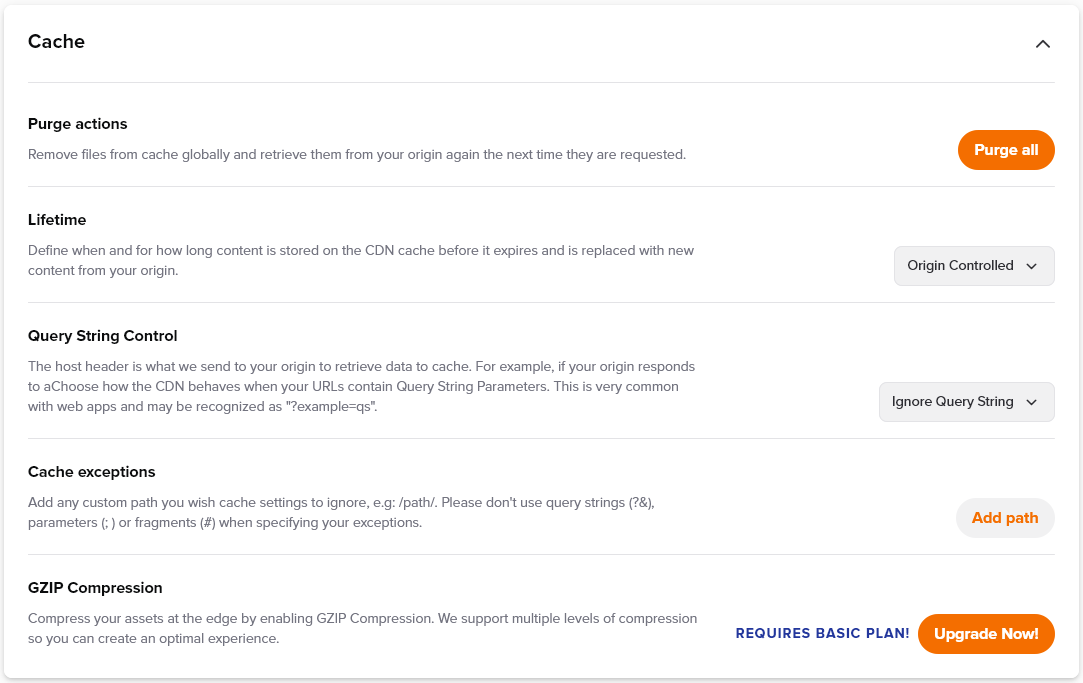Click the Cache exceptions heading

tap(91, 472)
